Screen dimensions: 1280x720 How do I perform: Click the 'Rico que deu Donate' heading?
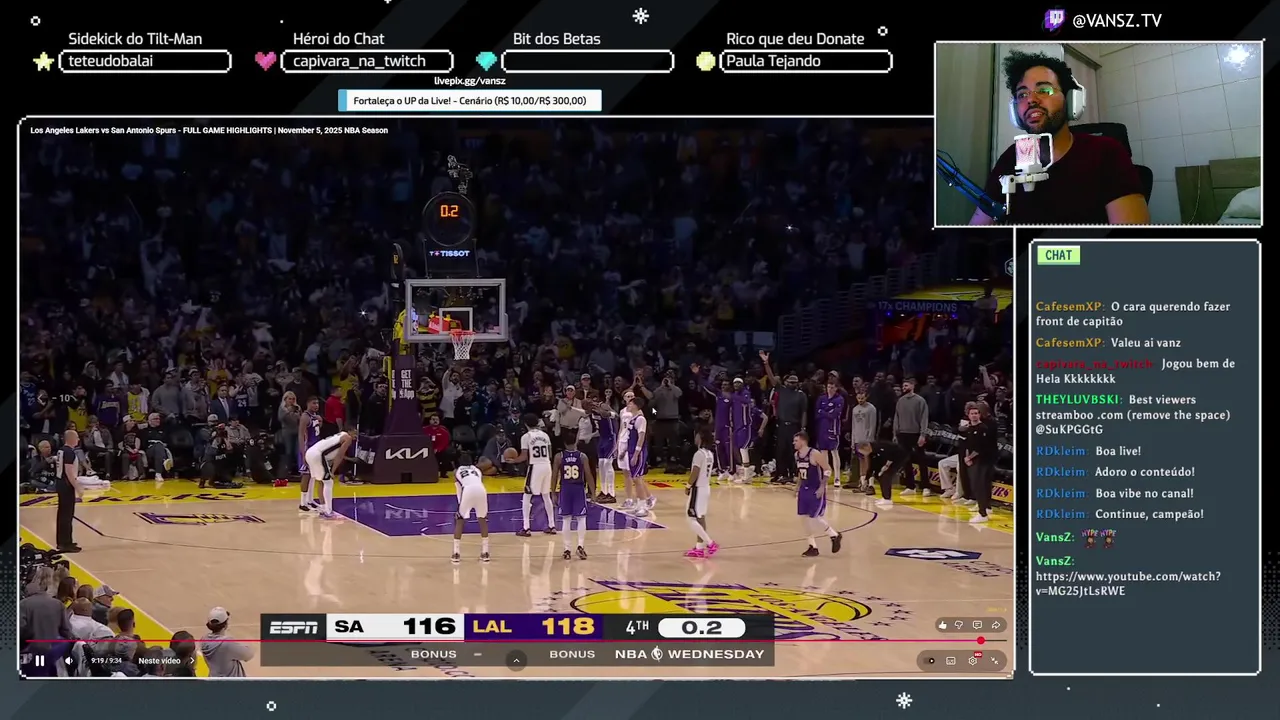coord(795,39)
